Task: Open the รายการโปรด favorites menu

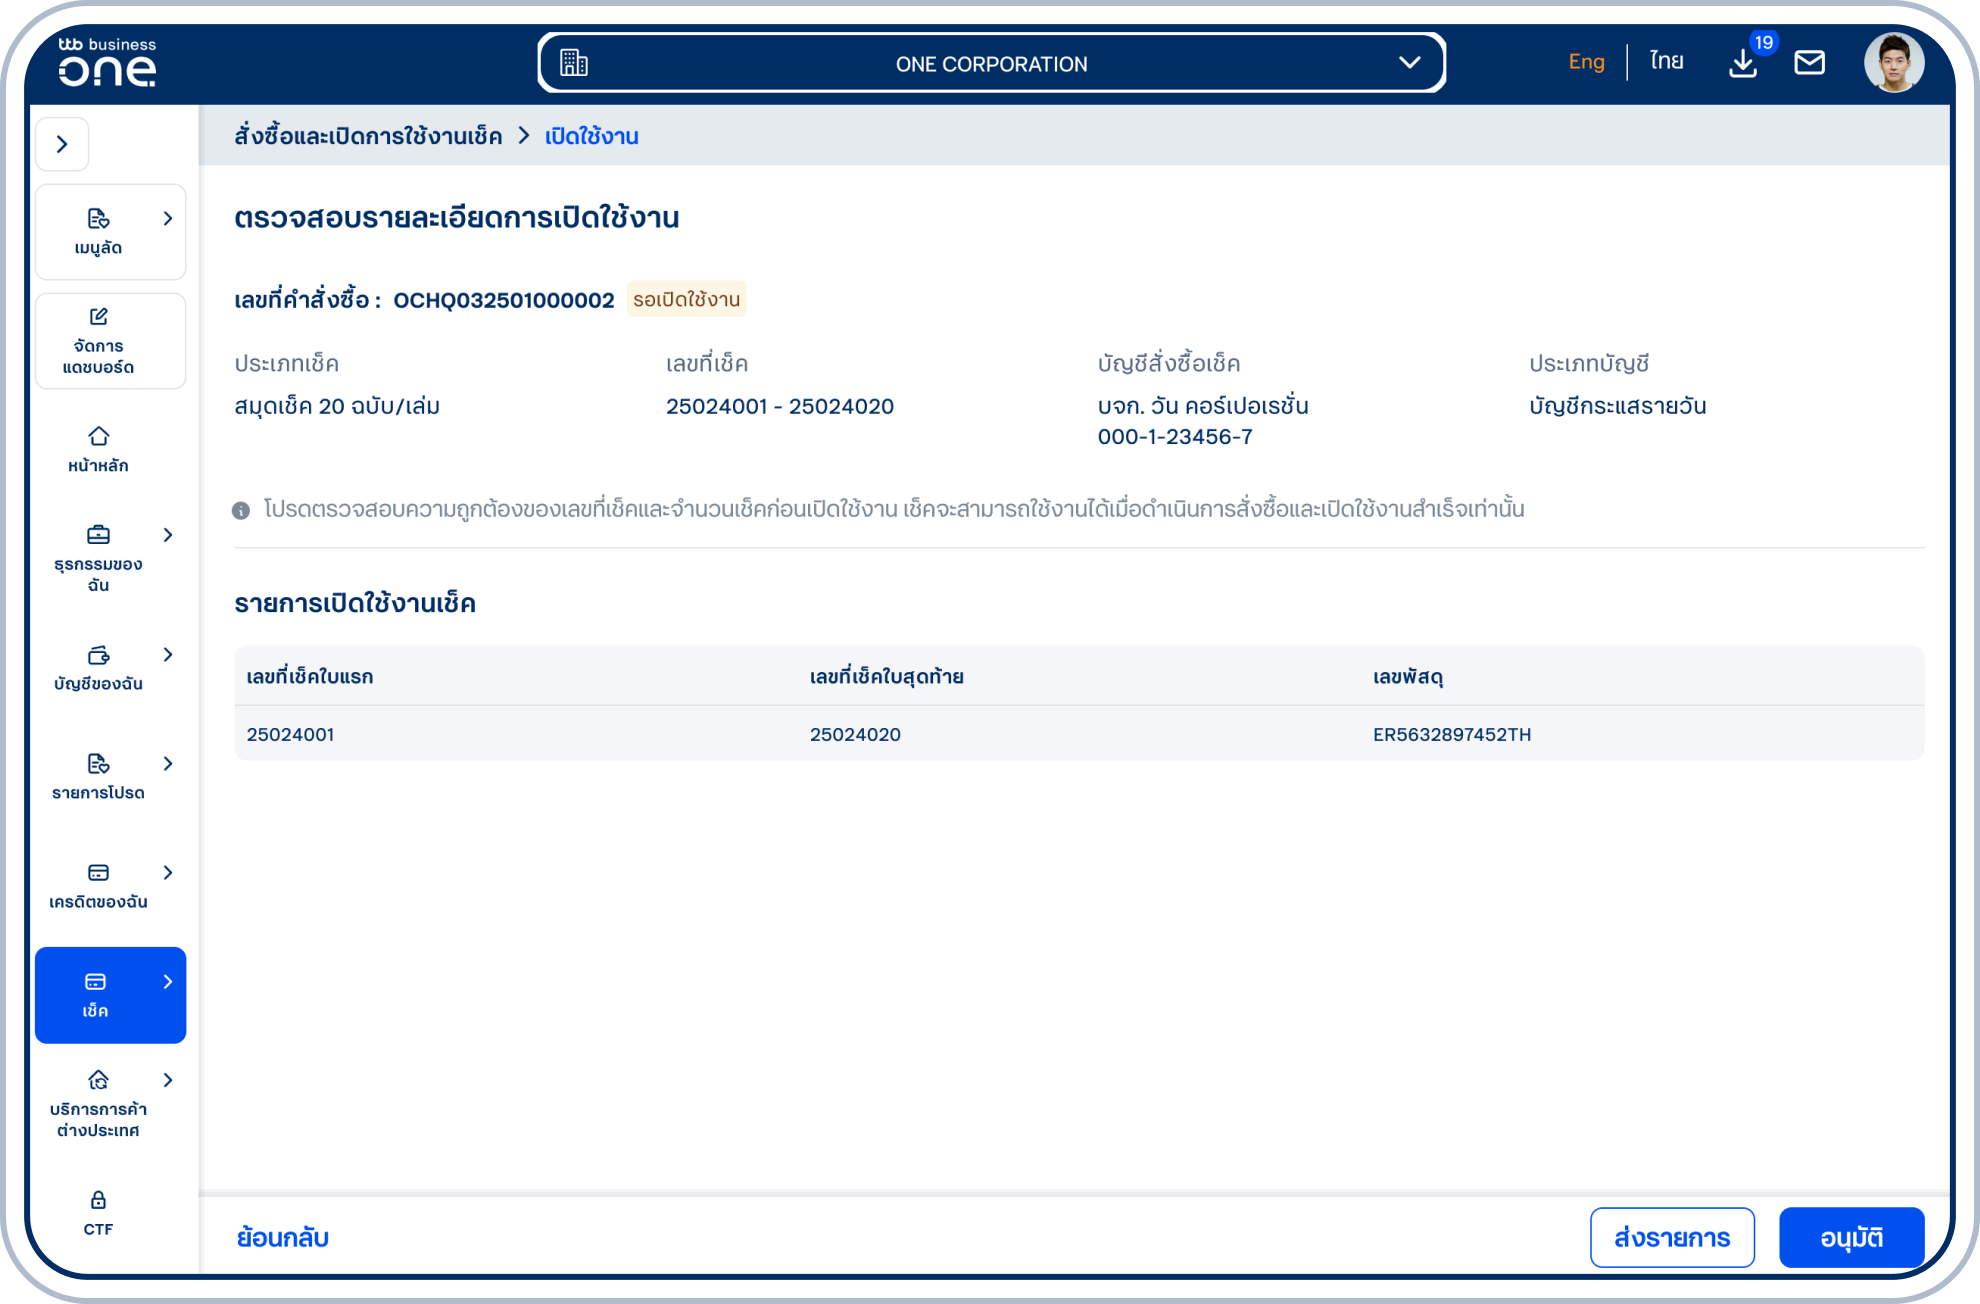Action: (x=110, y=777)
